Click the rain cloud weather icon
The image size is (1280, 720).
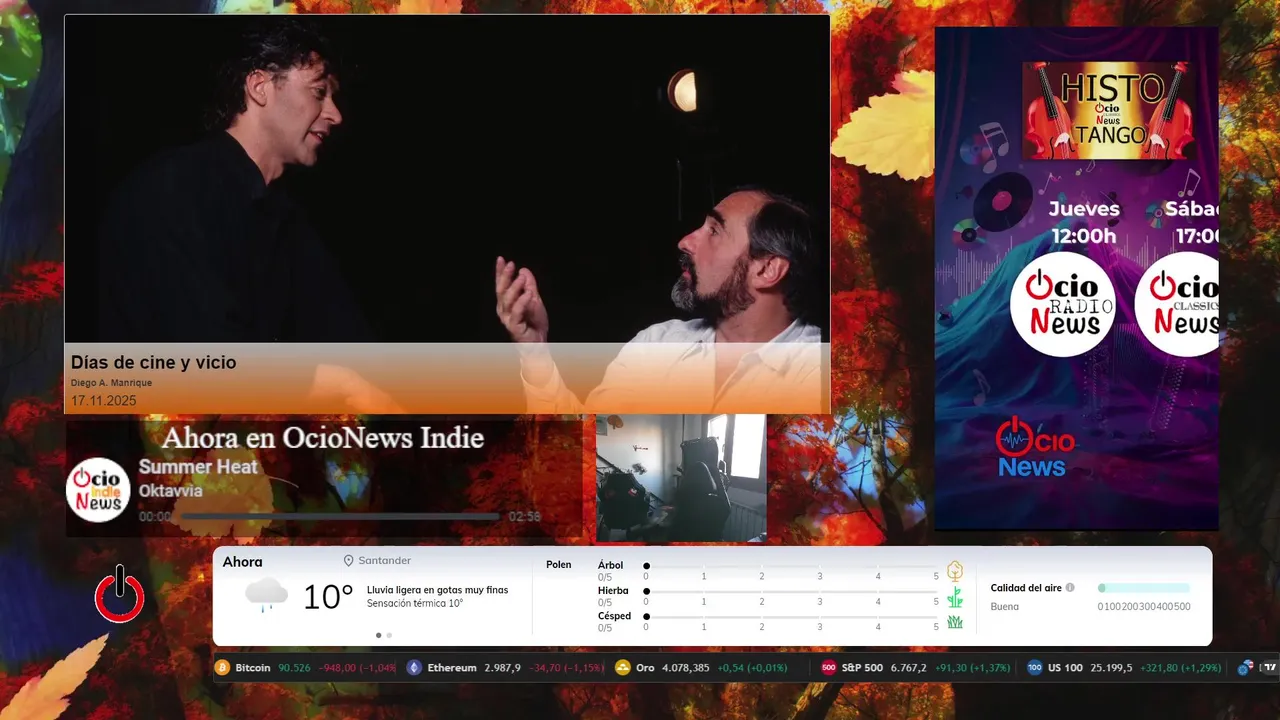click(267, 595)
